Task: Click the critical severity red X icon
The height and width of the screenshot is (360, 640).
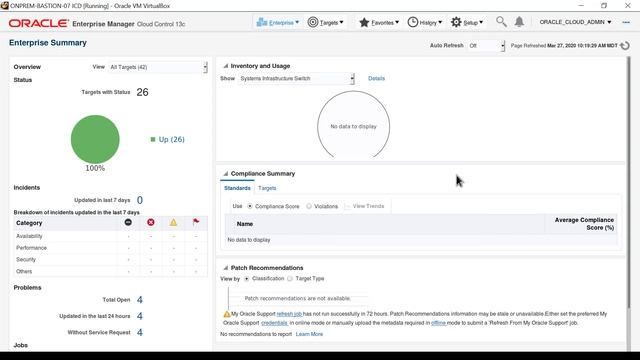Action: point(151,222)
